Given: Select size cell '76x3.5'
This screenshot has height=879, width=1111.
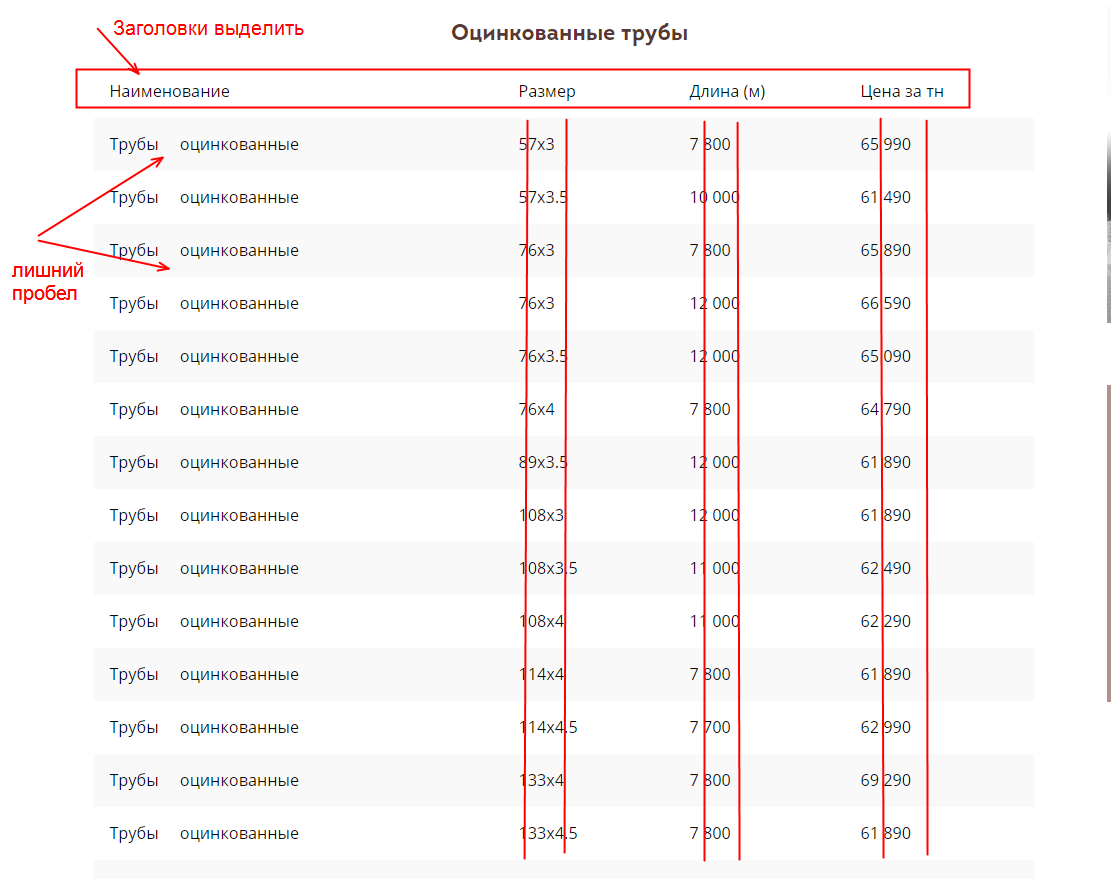Looking at the screenshot, I should [543, 357].
